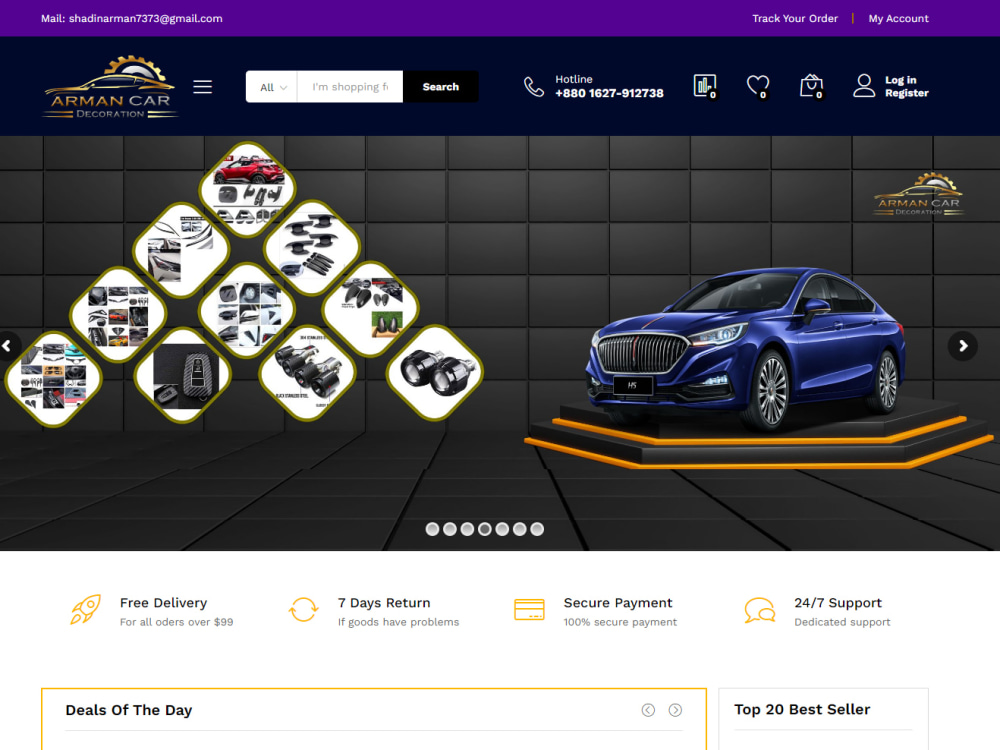
Task: Click the Secure Payment text
Action: coord(618,603)
